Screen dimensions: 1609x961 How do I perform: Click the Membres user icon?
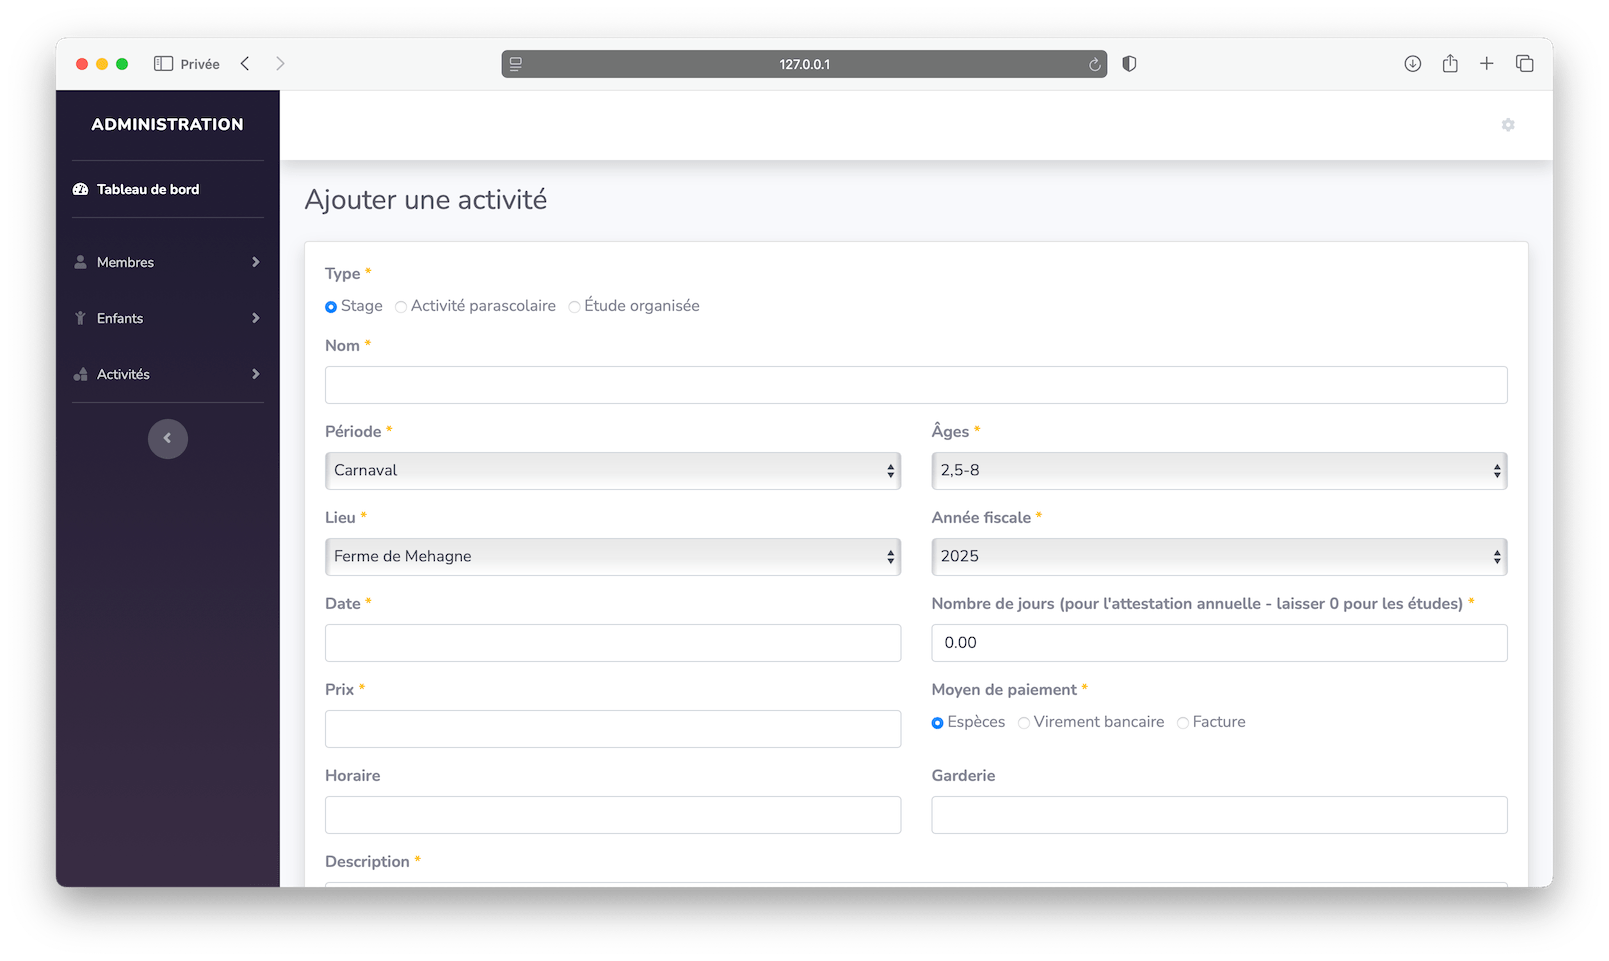[x=81, y=262]
